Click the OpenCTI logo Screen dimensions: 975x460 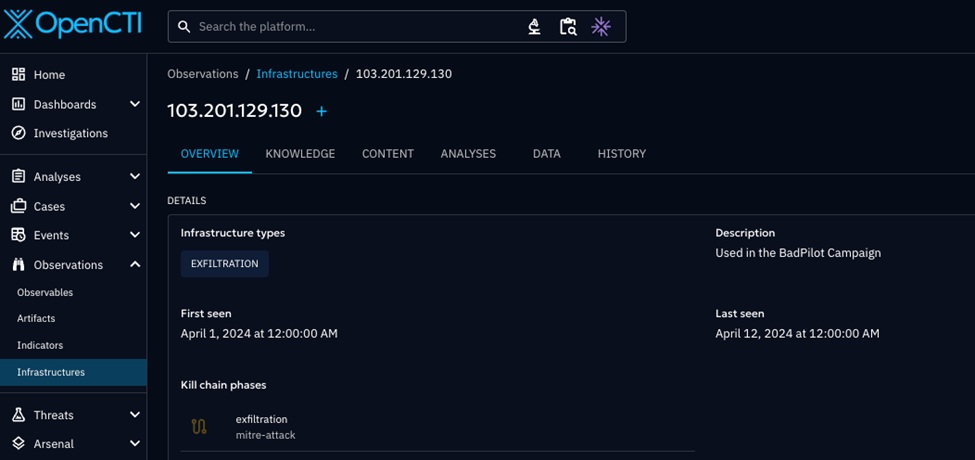72,25
